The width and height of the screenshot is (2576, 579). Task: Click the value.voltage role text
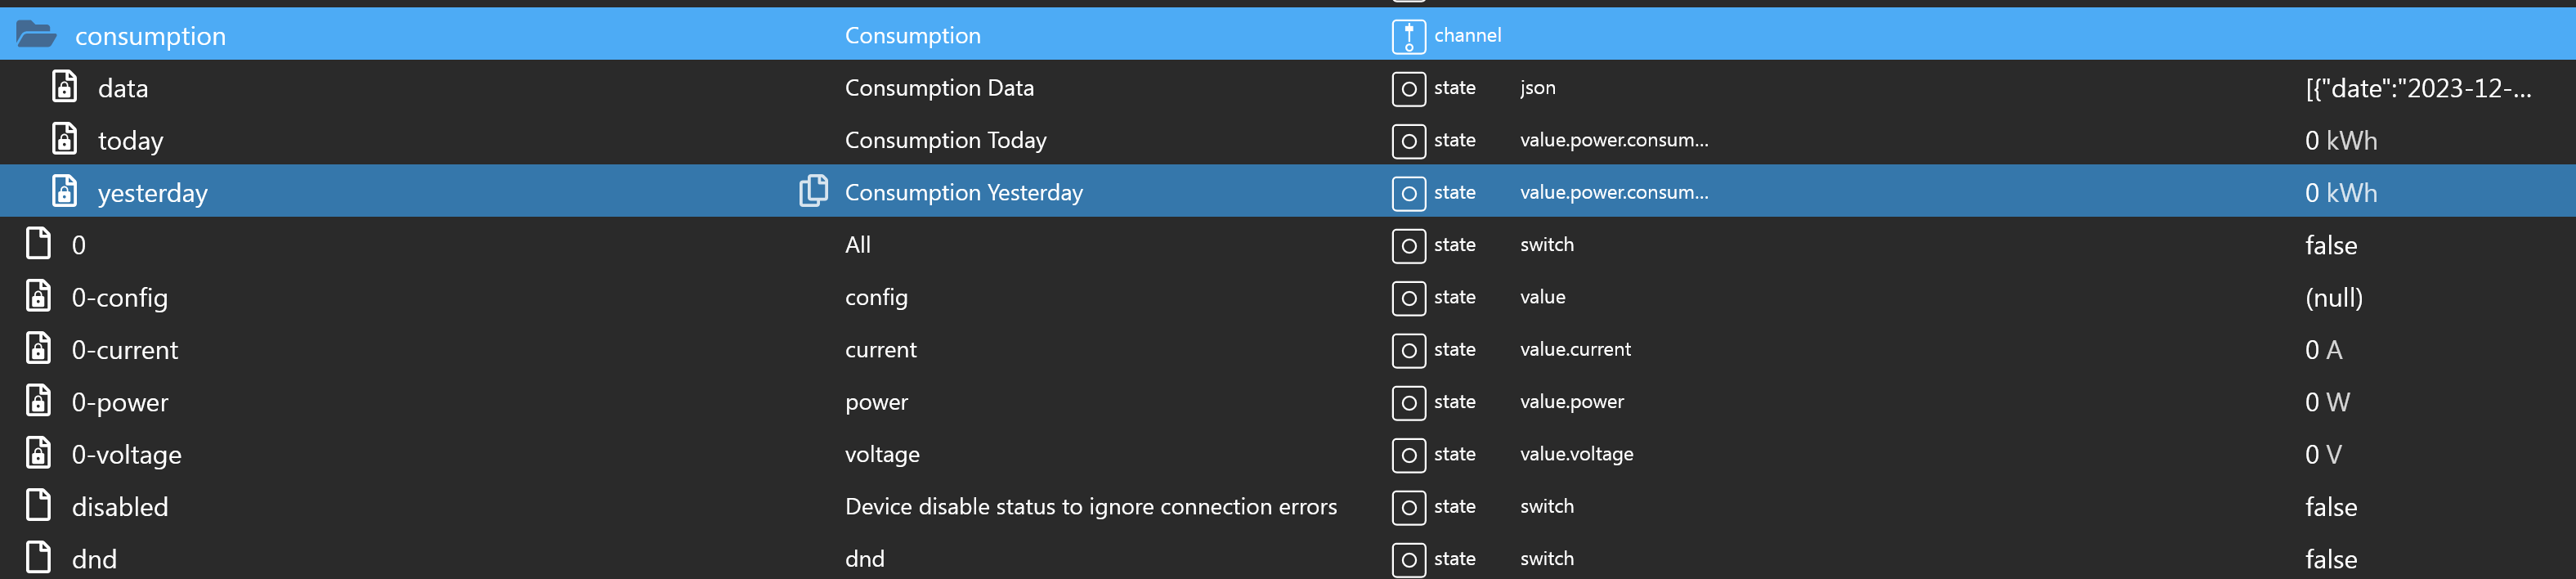(x=1576, y=454)
